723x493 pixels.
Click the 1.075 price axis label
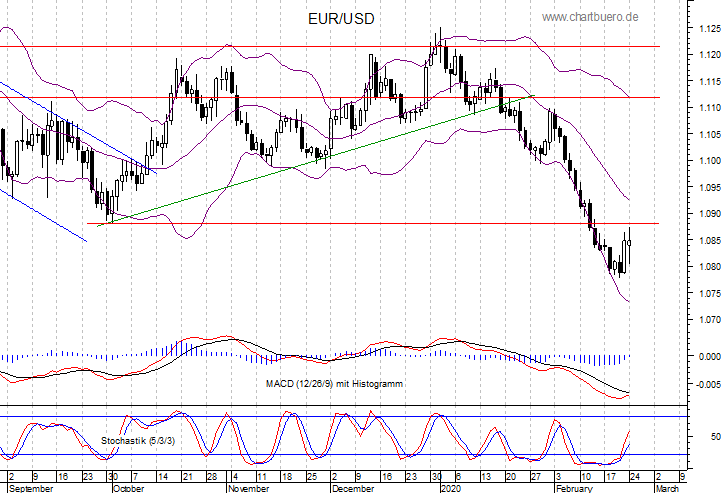coord(706,294)
